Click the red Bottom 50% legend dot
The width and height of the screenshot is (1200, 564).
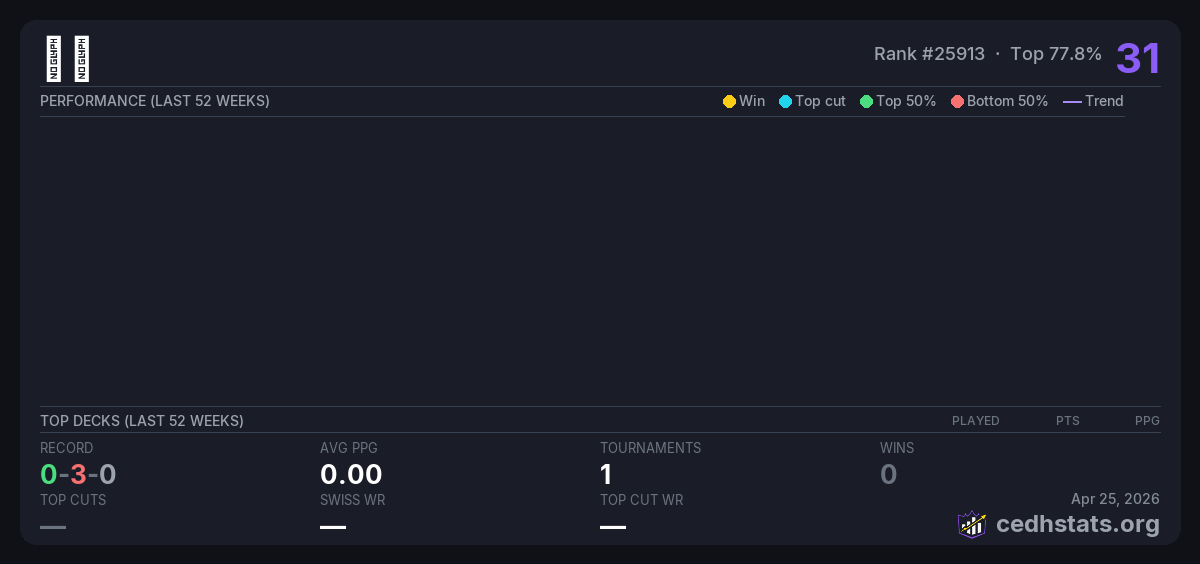point(957,102)
